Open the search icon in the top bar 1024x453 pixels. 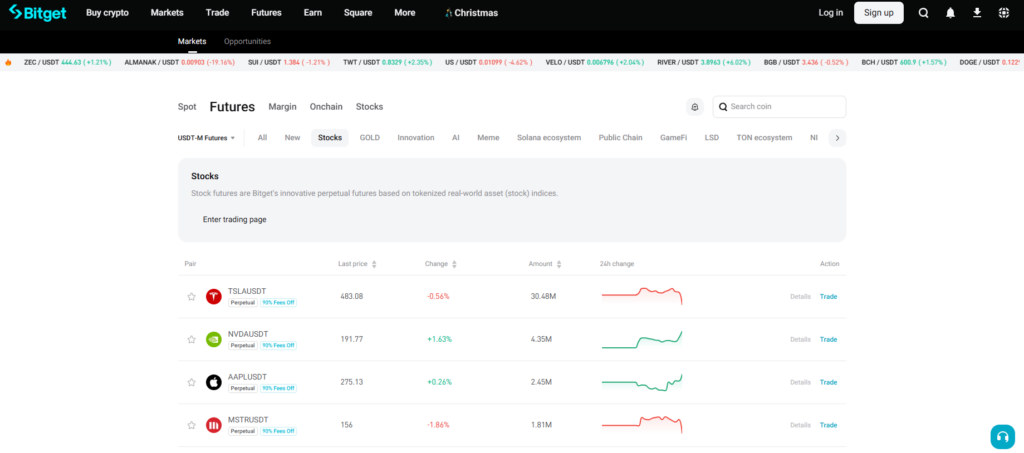[x=923, y=13]
